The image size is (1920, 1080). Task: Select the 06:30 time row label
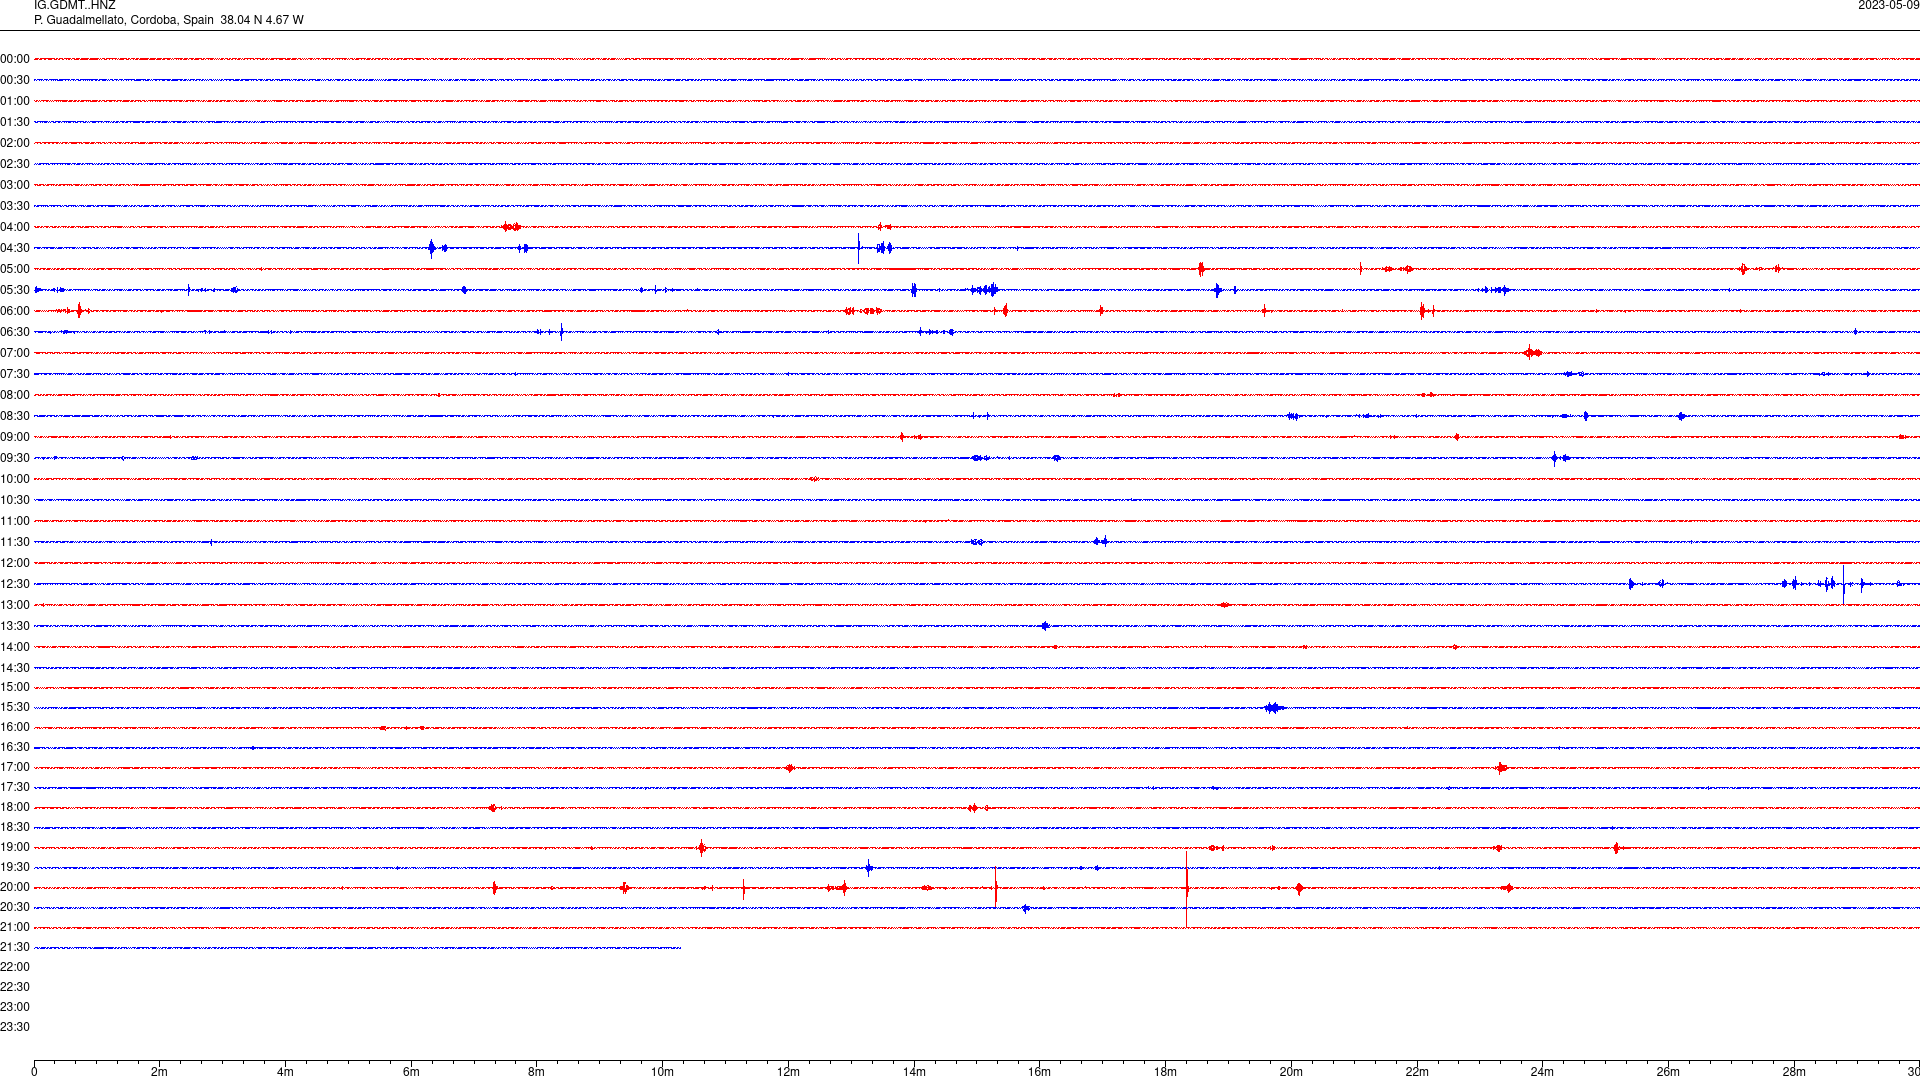(x=15, y=332)
